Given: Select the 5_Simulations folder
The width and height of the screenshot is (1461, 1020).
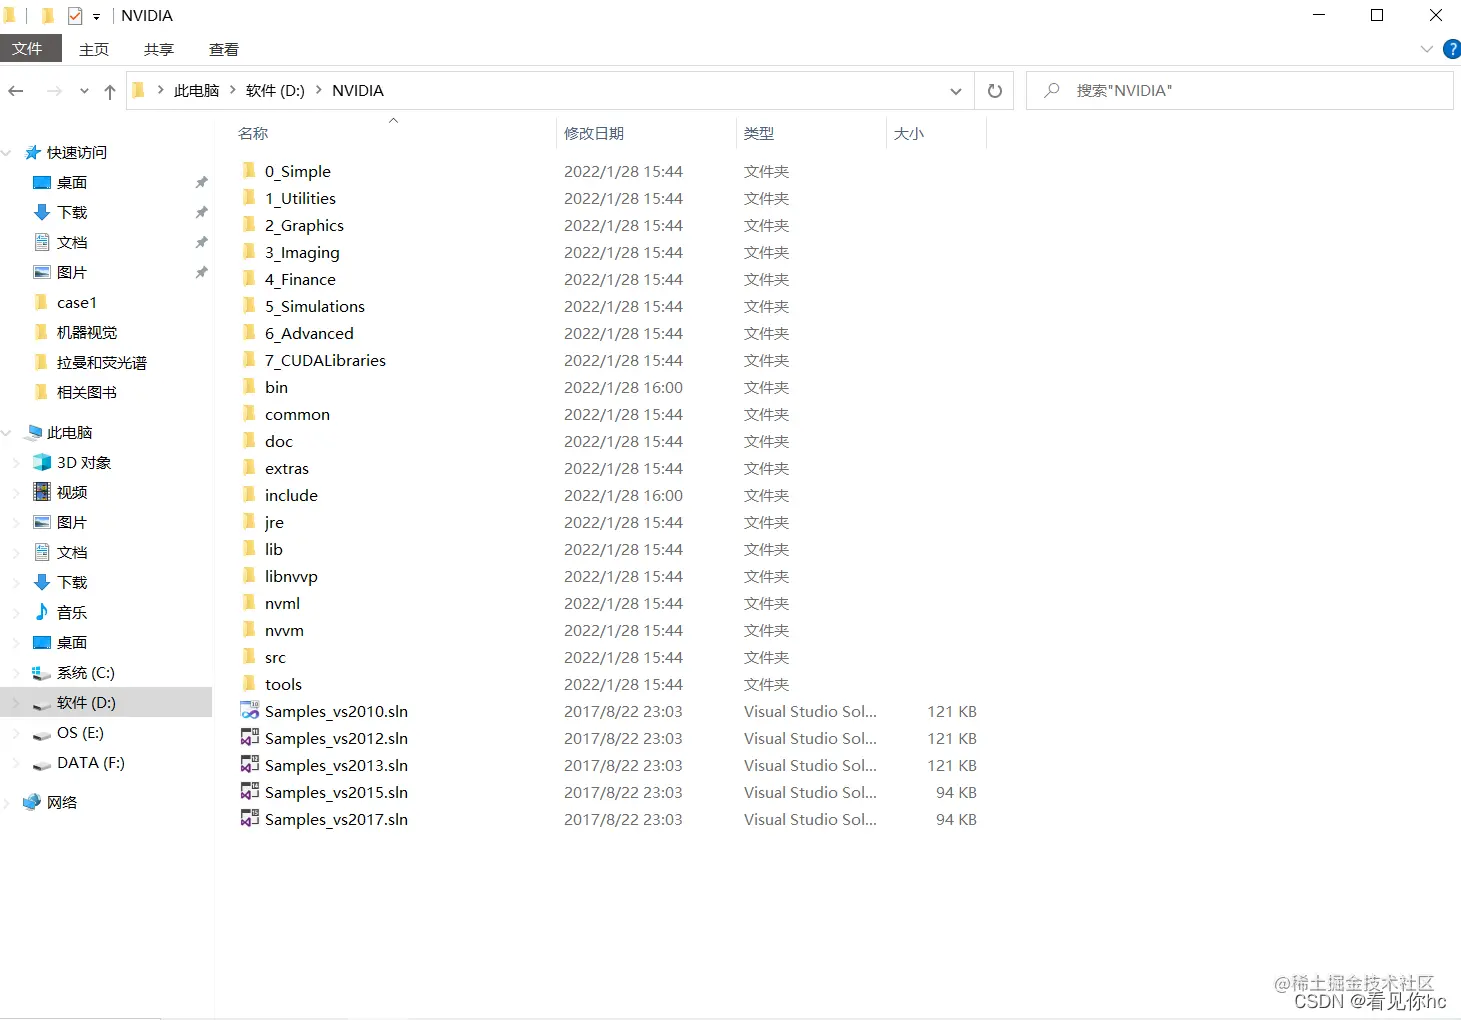Looking at the screenshot, I should [x=315, y=306].
